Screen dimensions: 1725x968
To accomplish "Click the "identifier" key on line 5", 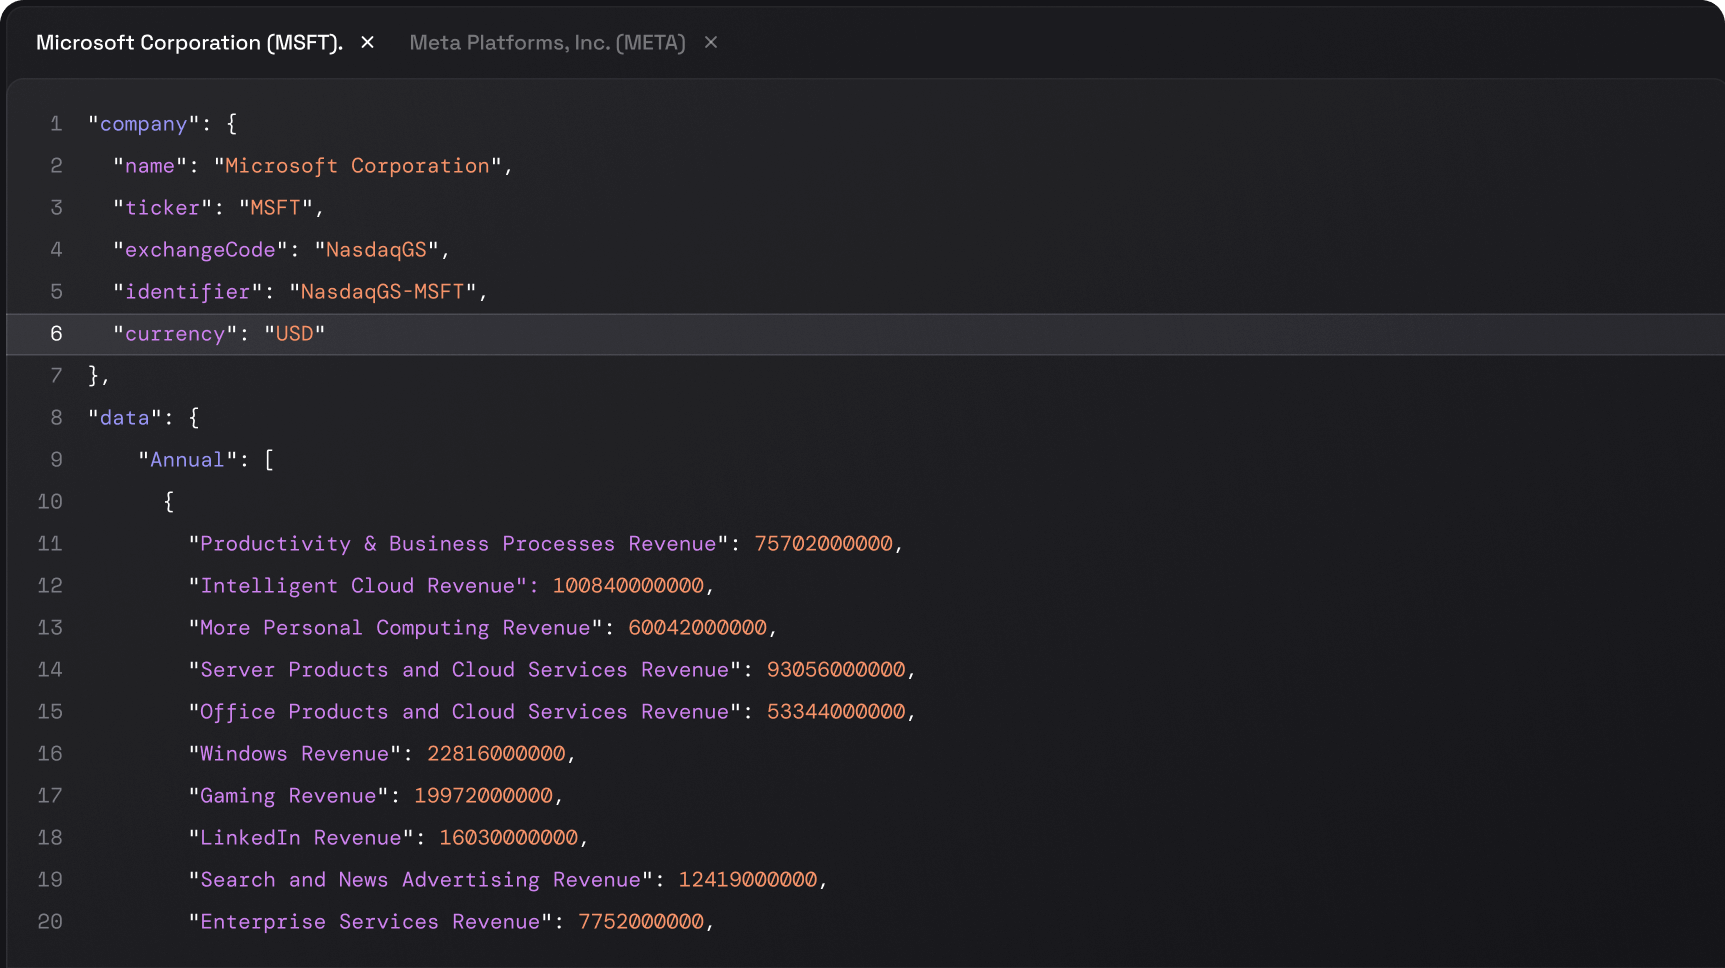I will [x=188, y=292].
